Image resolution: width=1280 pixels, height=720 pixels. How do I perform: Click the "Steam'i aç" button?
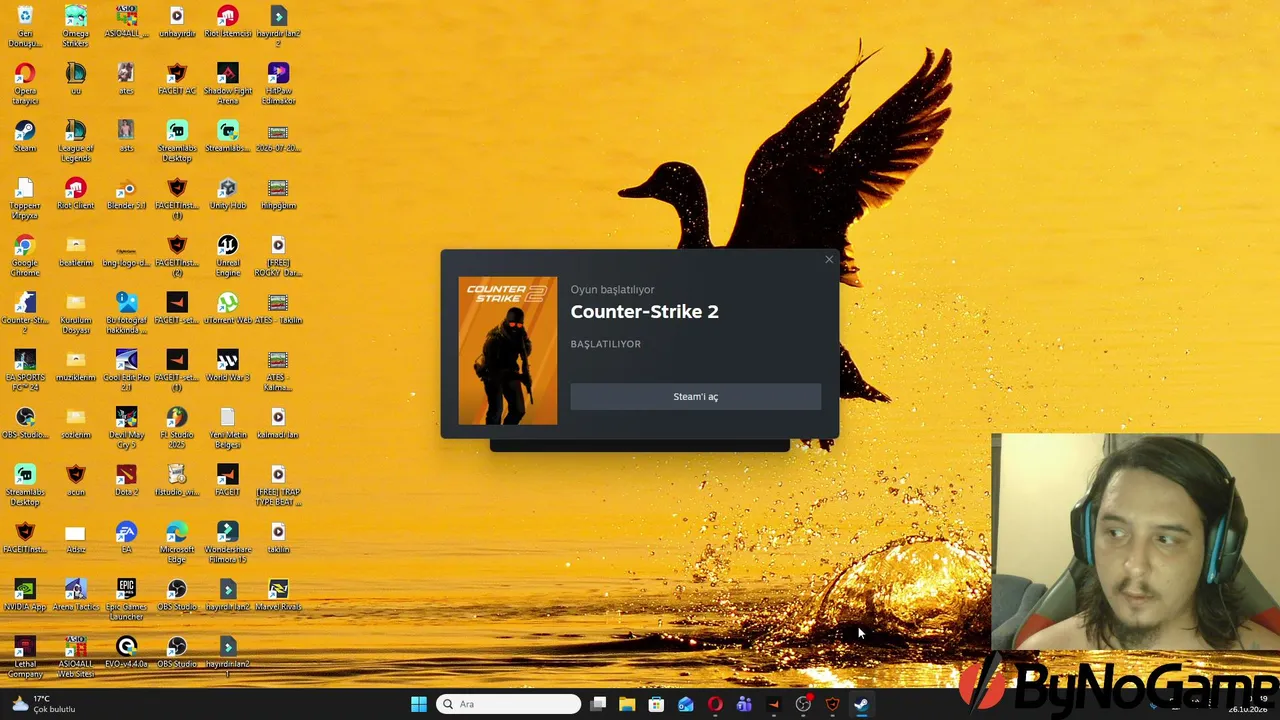695,397
